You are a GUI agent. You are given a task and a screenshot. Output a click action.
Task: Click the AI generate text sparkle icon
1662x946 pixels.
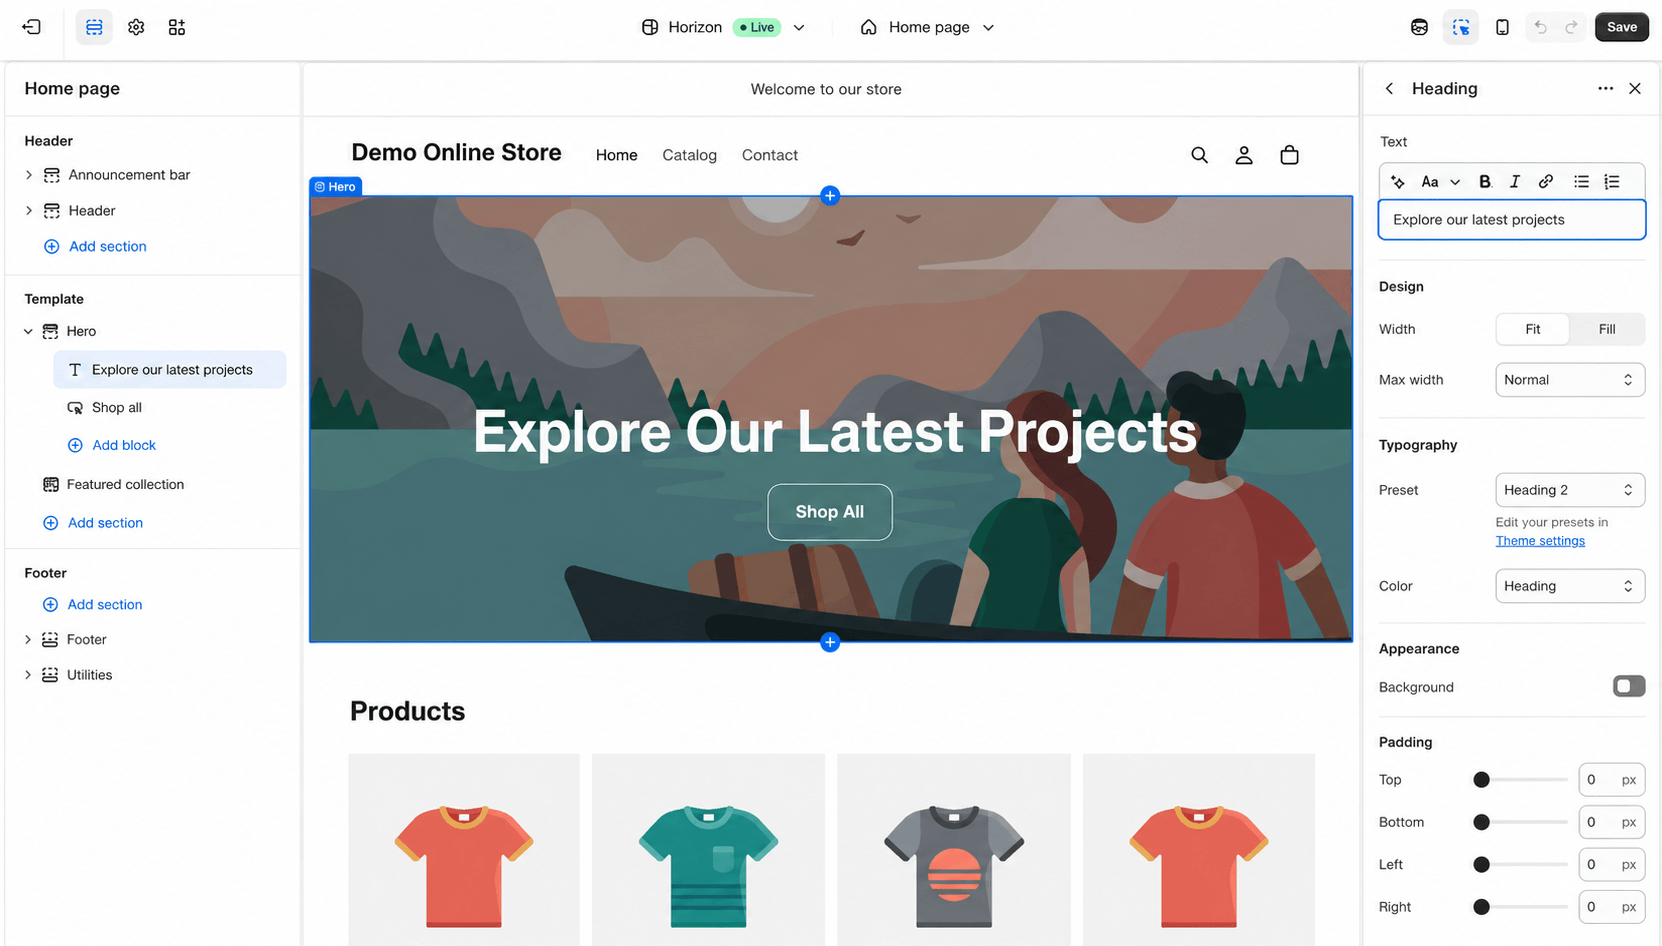[1398, 182]
